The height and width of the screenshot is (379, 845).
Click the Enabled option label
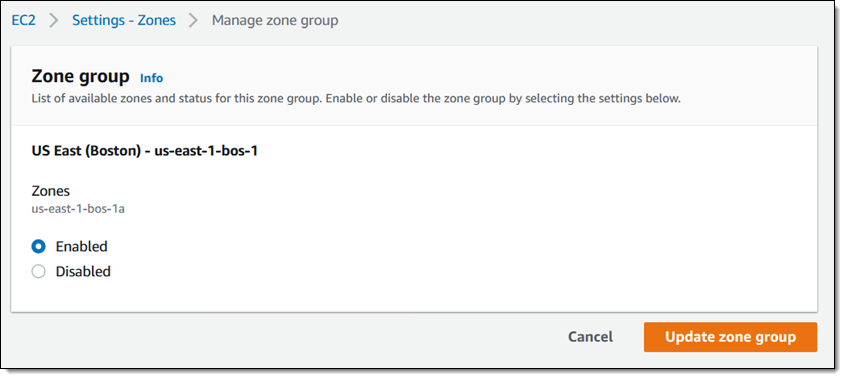[x=81, y=246]
